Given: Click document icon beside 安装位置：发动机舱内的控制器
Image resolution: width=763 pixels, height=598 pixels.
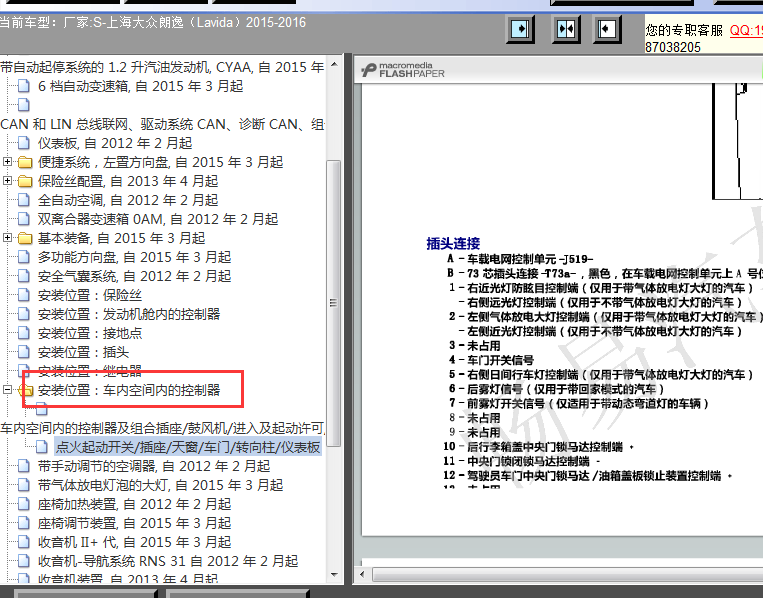Looking at the screenshot, I should point(24,314).
